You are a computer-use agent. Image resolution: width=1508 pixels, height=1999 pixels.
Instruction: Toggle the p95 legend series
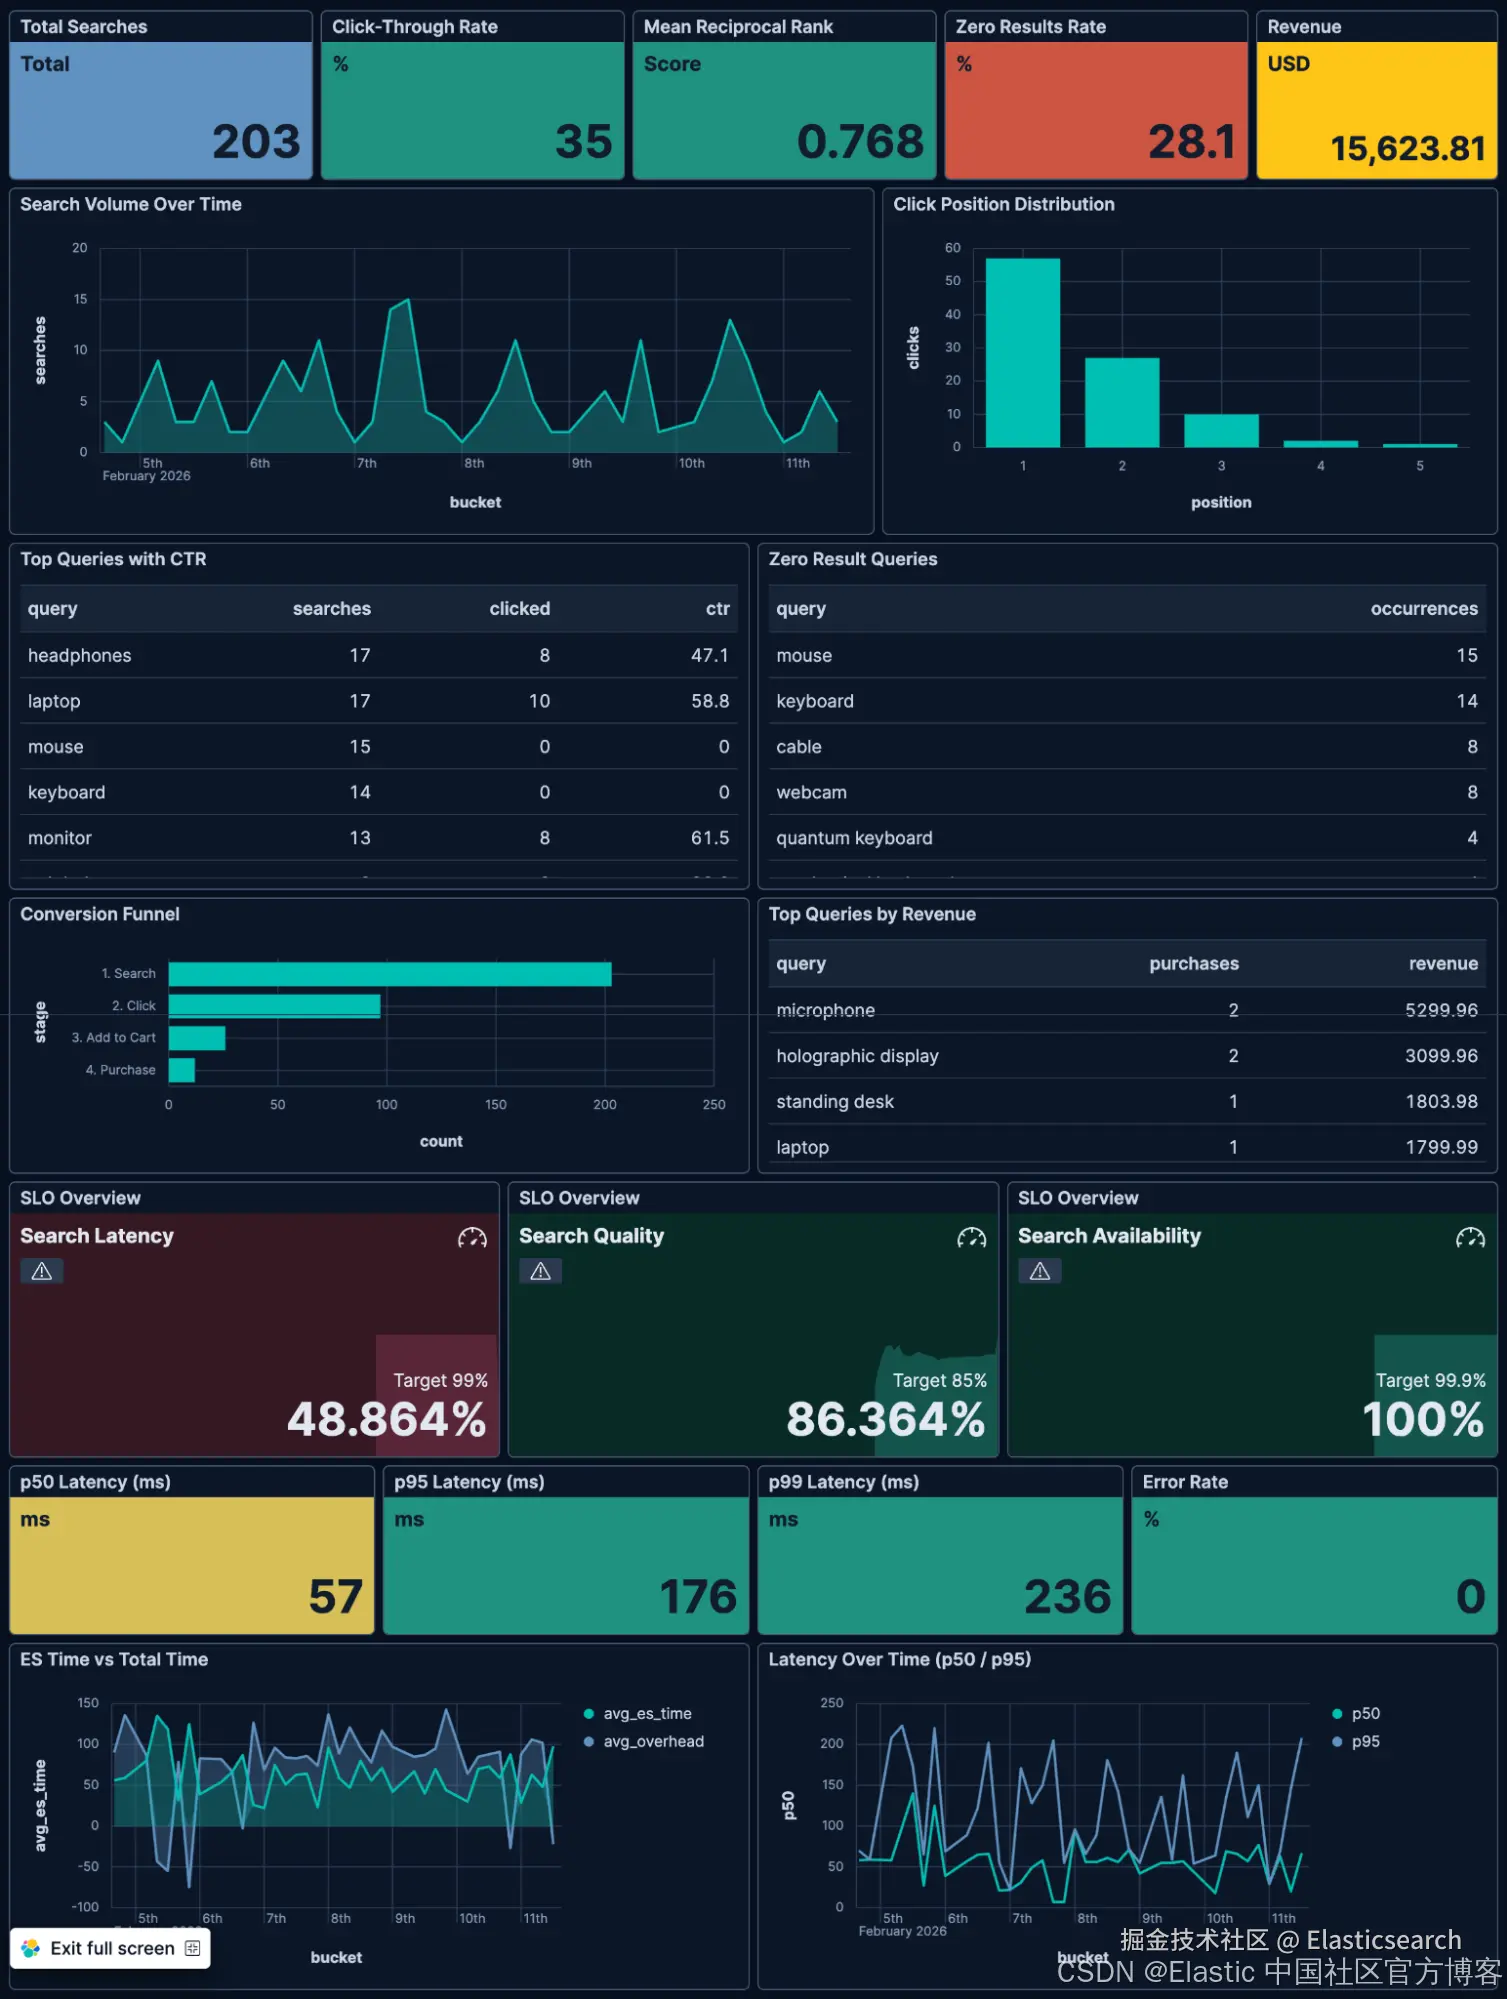click(x=1356, y=1741)
